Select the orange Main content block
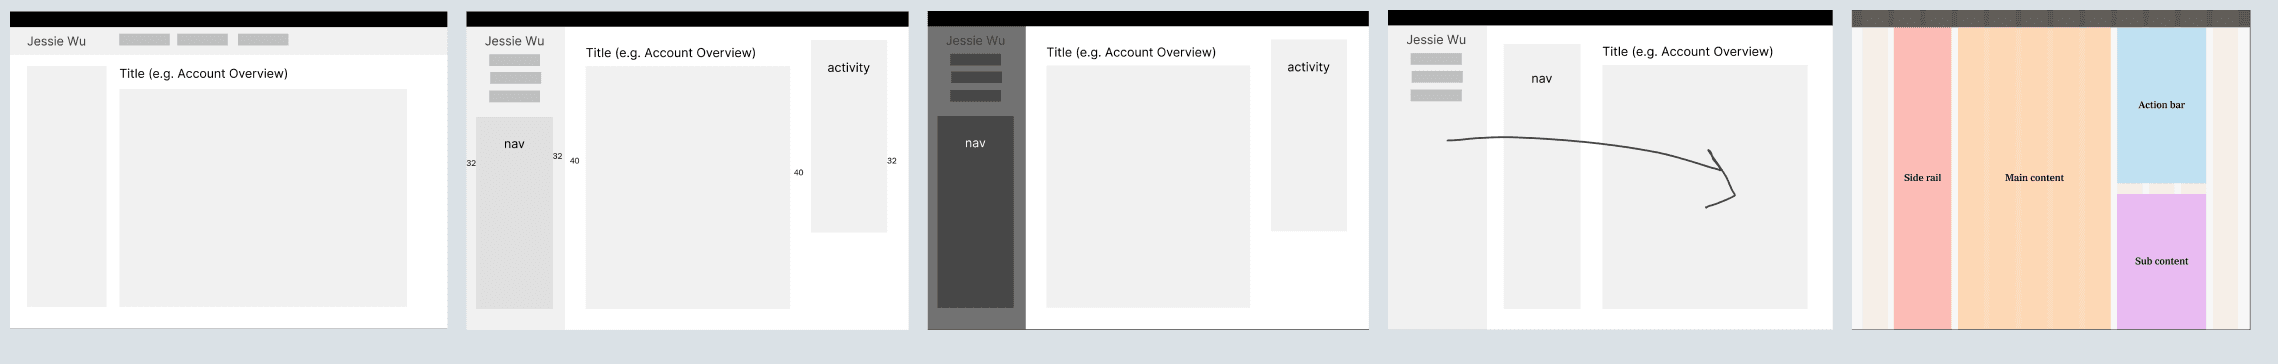This screenshot has width=2278, height=364. tap(2034, 178)
